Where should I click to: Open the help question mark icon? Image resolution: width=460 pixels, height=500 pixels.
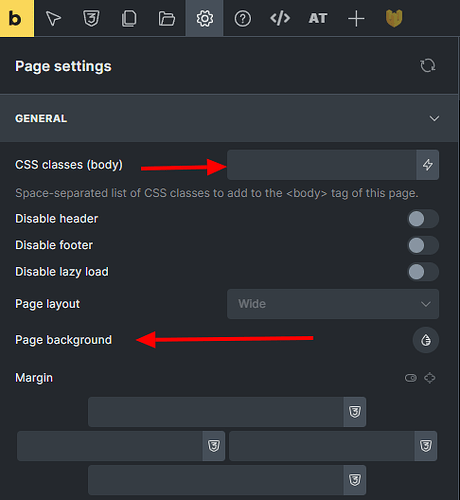243,19
